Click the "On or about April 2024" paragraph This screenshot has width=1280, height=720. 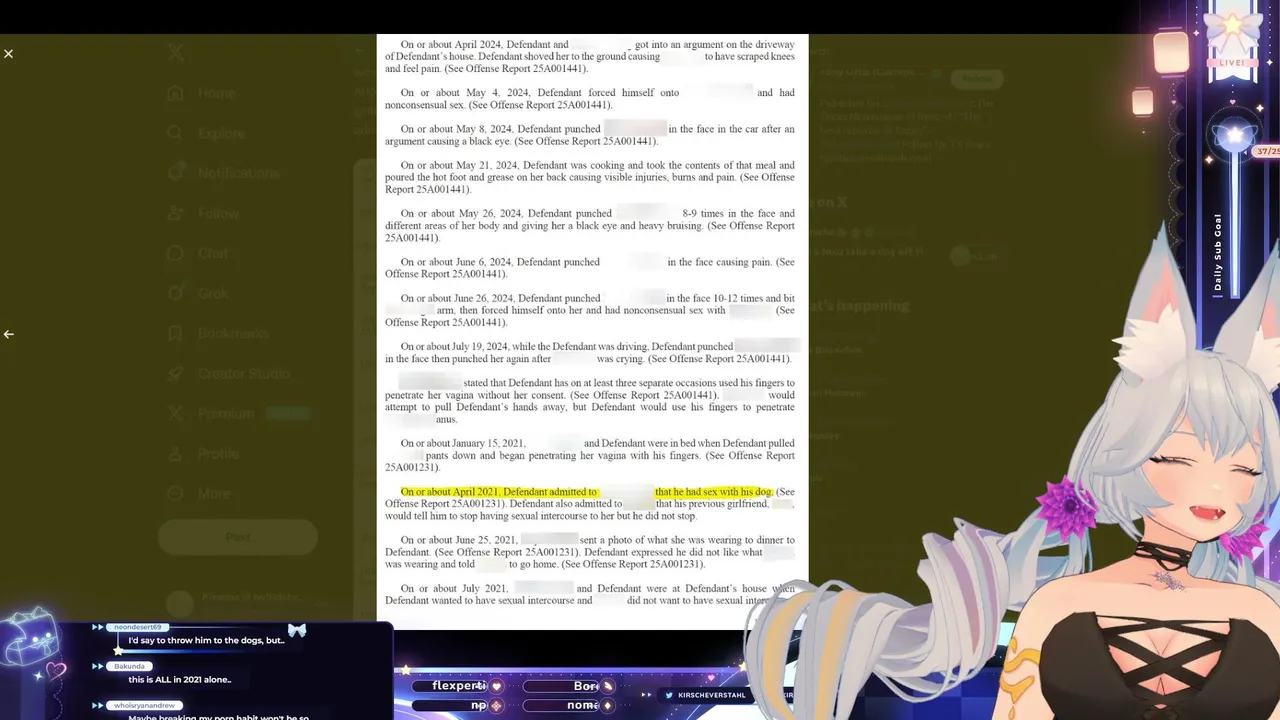click(590, 57)
